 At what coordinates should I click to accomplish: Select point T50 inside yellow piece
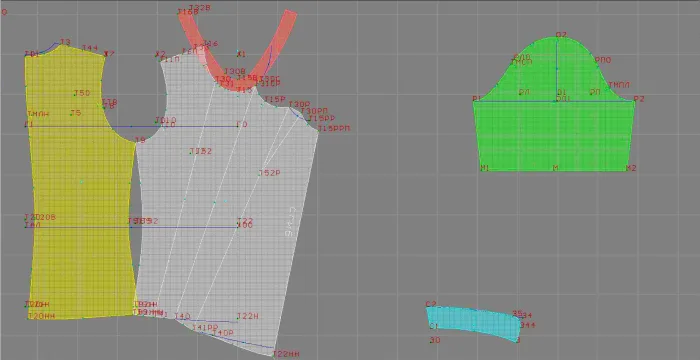pos(82,93)
